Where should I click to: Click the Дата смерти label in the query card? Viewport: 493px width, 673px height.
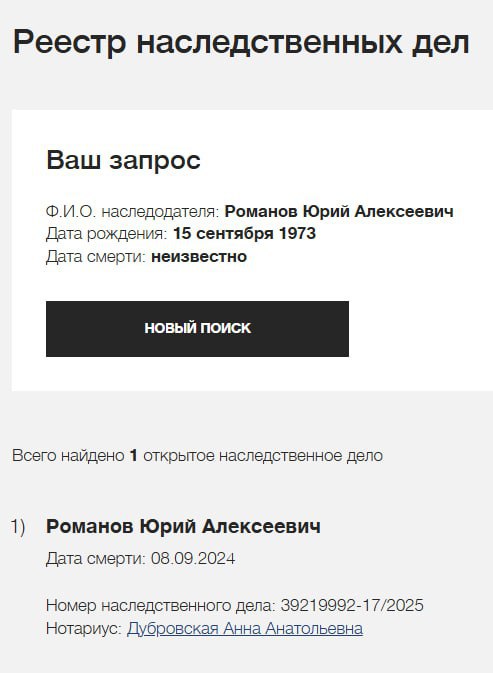point(96,257)
